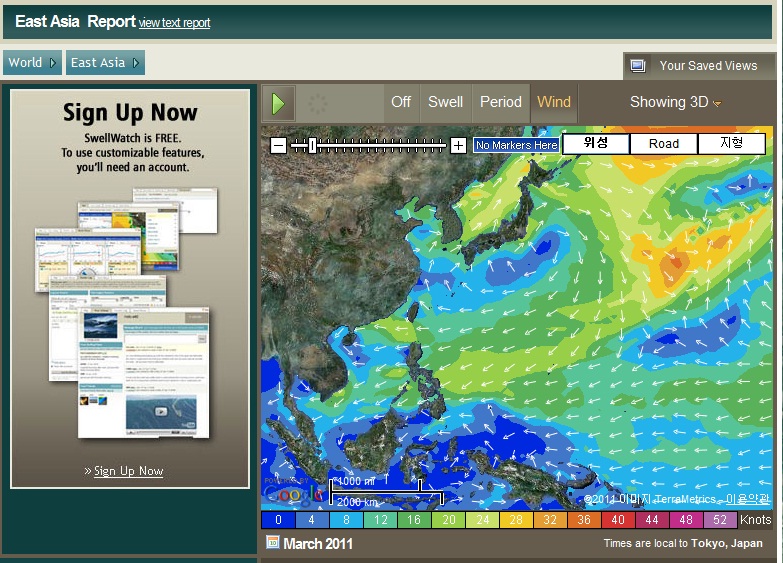Open the March 2011 calendar icon

tap(273, 542)
